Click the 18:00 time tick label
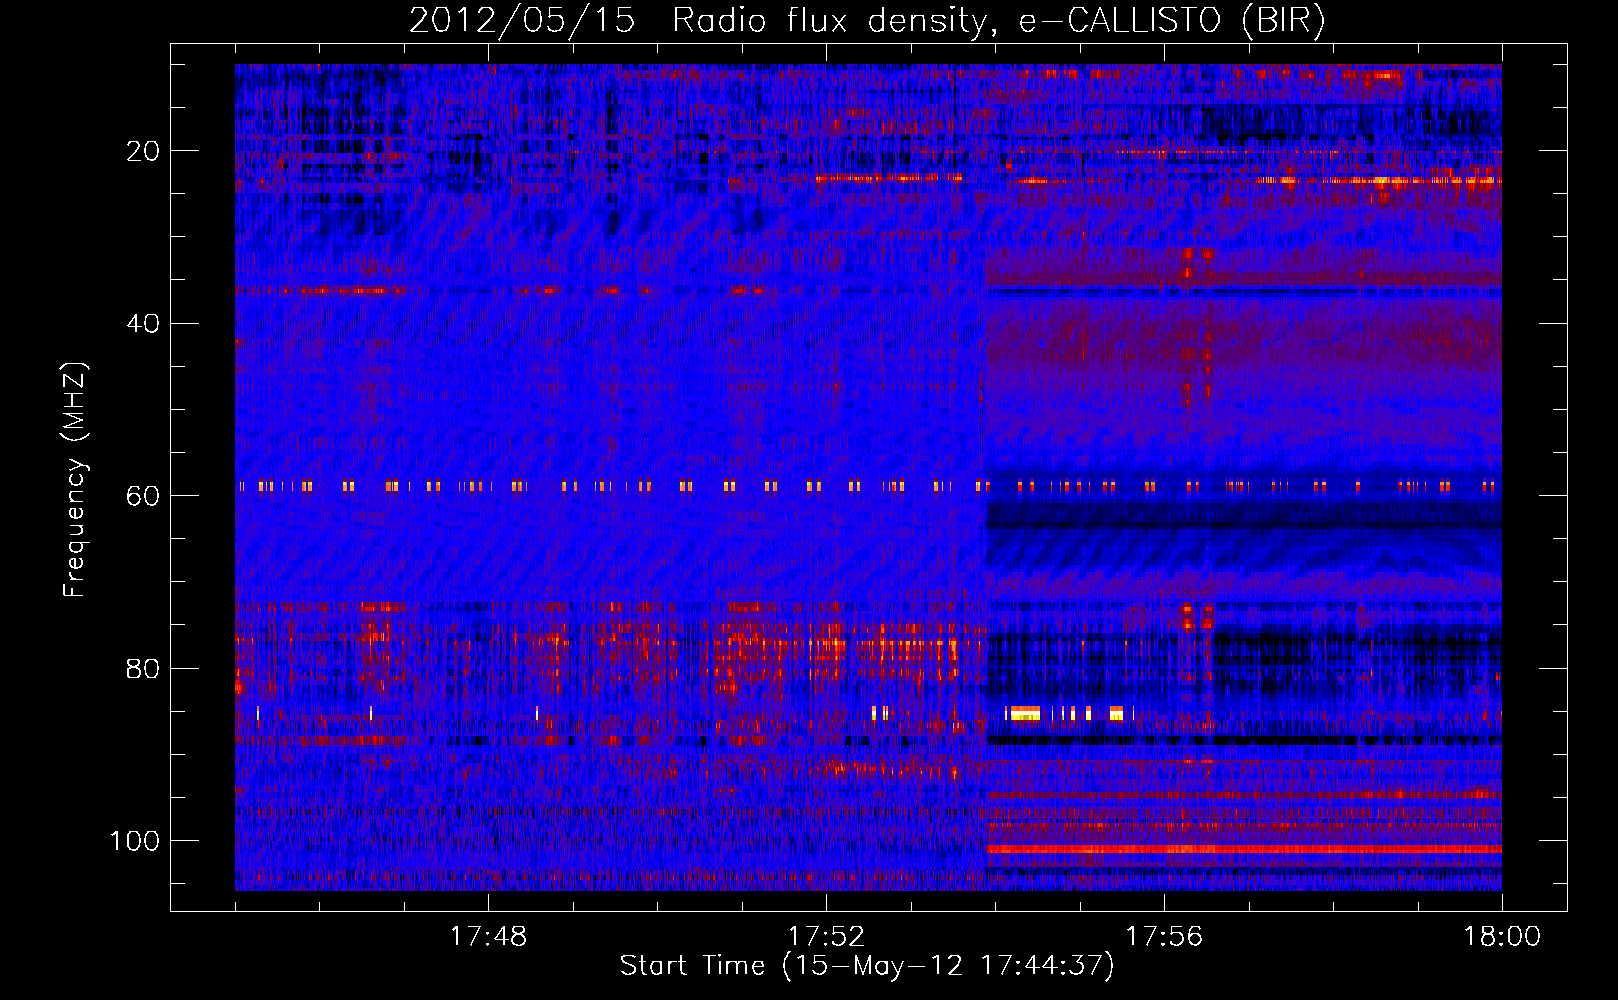Viewport: 1618px width, 1000px height. [1502, 937]
